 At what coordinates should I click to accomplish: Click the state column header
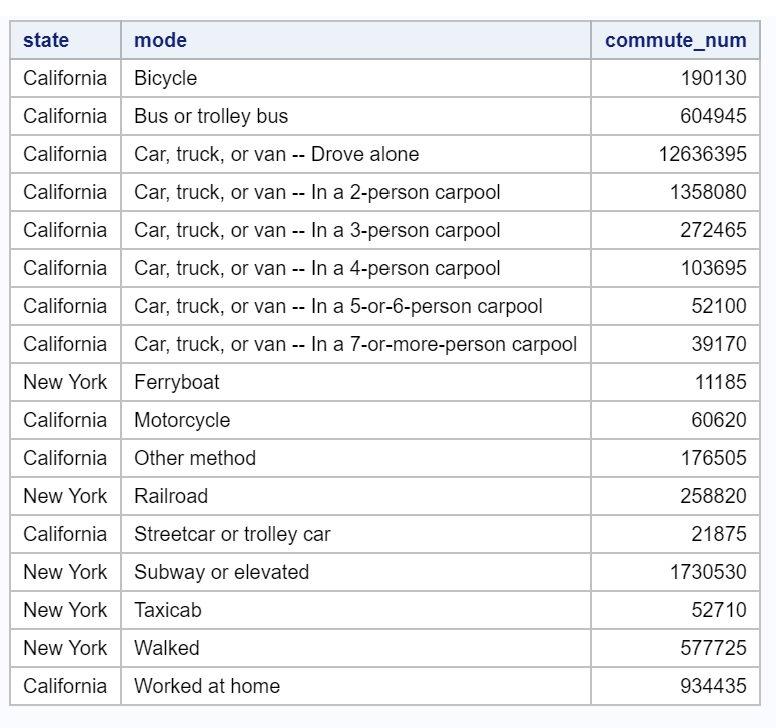point(46,40)
